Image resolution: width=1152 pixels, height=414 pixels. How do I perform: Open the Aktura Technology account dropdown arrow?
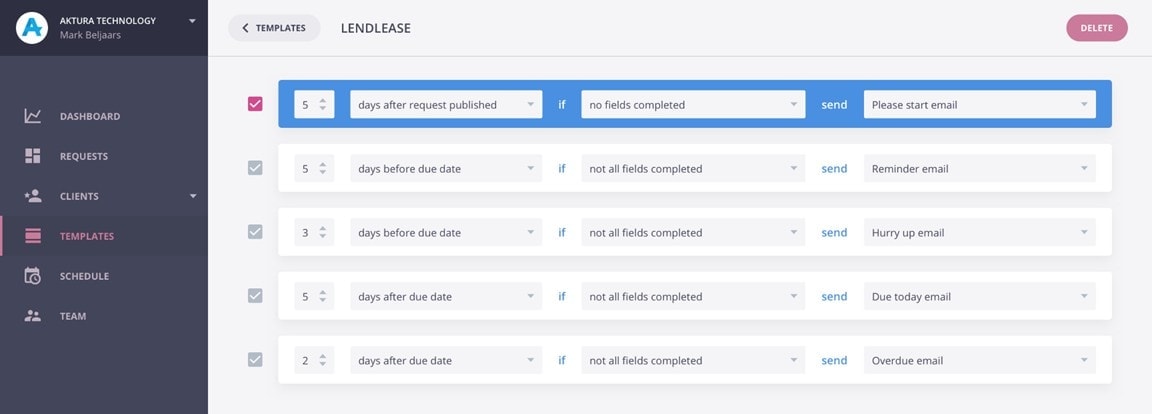tap(192, 21)
